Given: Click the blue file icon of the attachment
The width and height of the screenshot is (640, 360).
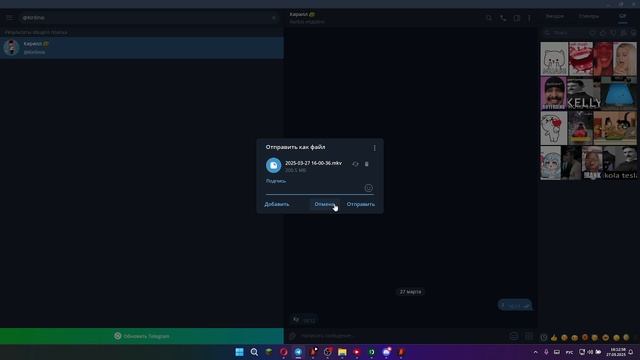Looking at the screenshot, I should pyautogui.click(x=273, y=165).
